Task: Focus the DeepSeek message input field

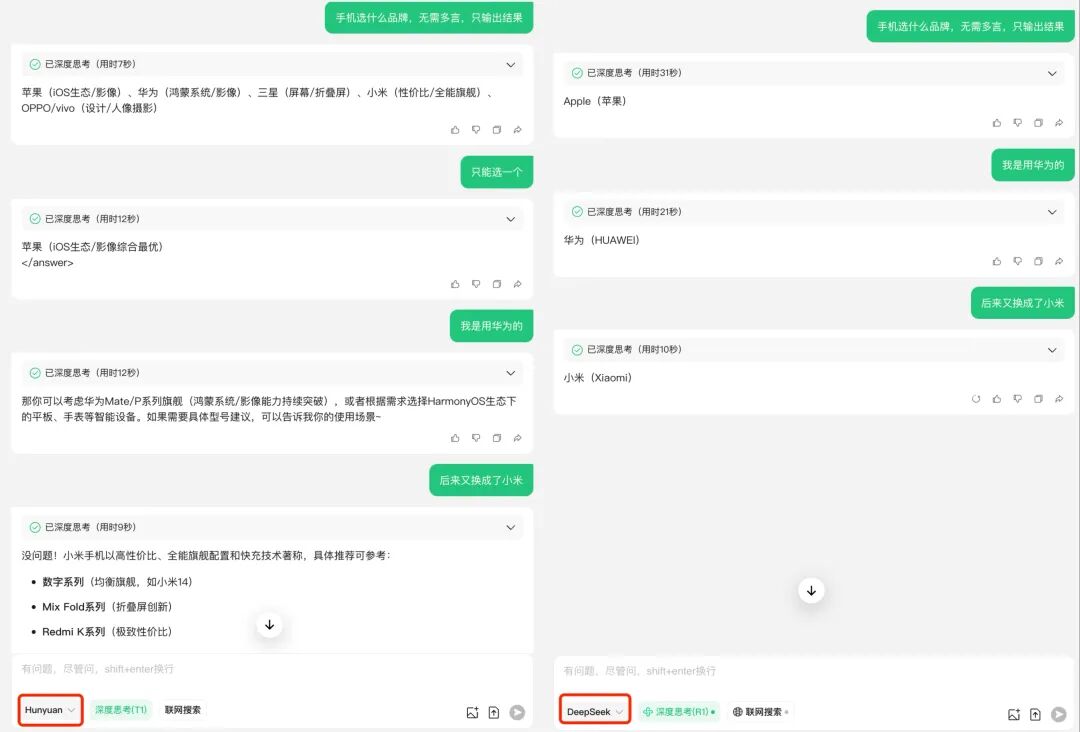Action: click(x=813, y=671)
